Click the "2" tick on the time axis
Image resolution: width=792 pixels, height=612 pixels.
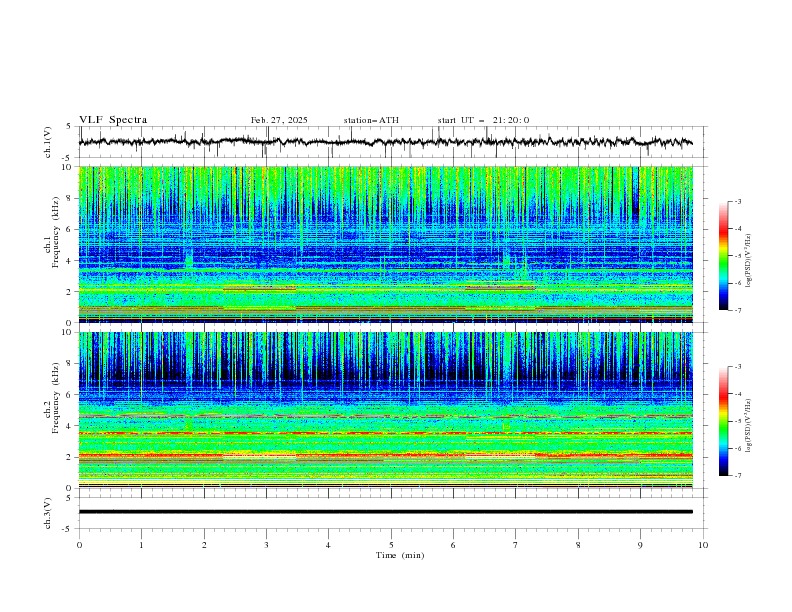204,545
